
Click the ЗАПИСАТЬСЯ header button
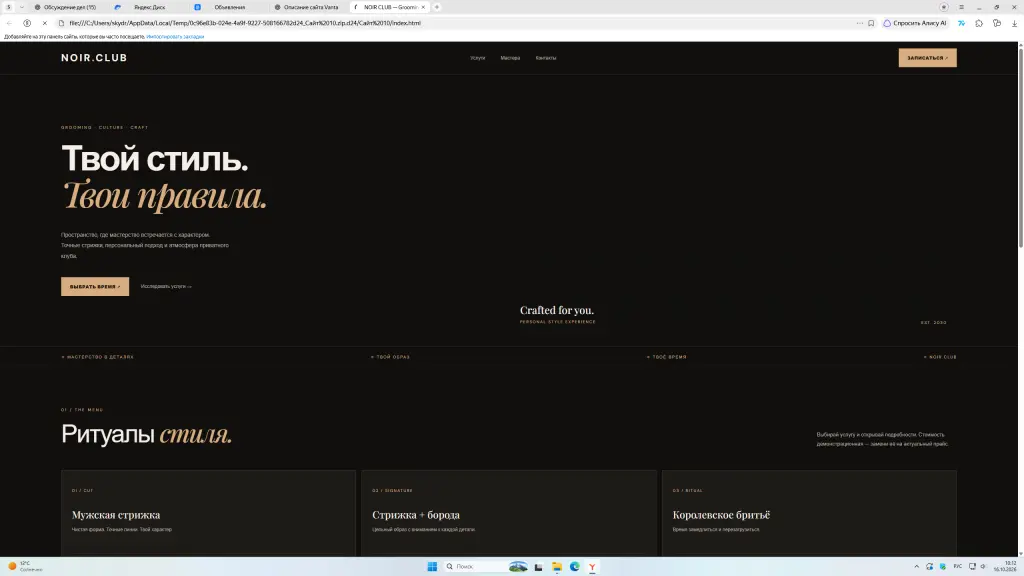coord(927,57)
